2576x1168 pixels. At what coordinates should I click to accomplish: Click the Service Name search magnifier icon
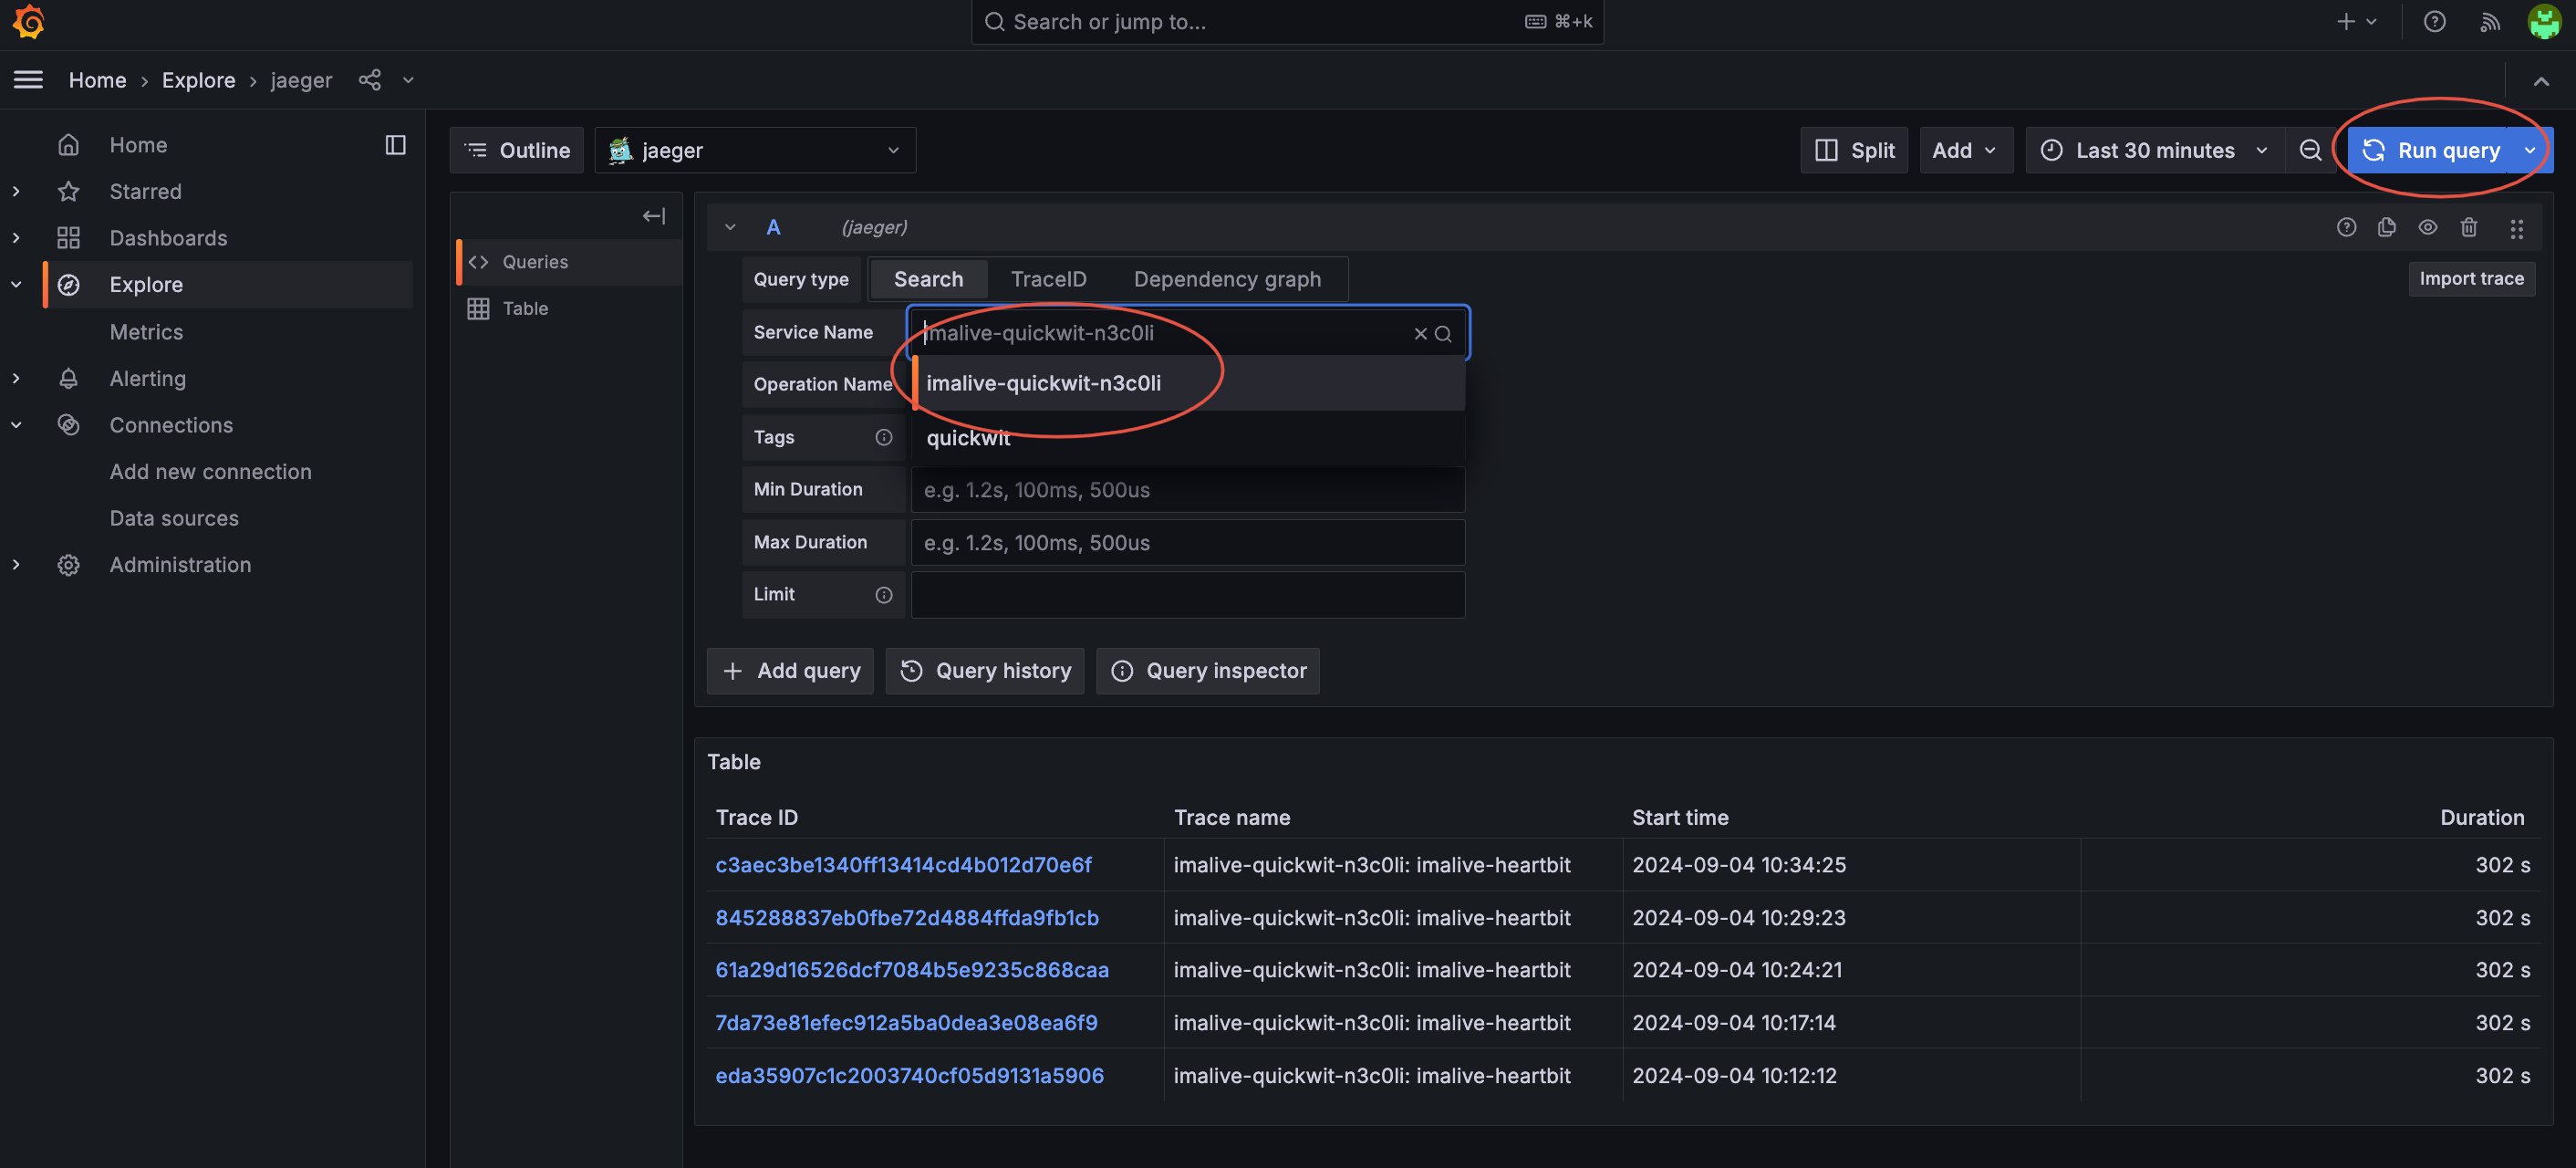tap(1443, 334)
